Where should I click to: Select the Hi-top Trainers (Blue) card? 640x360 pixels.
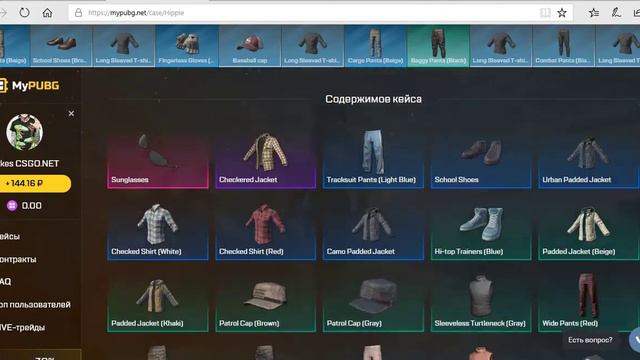481,231
